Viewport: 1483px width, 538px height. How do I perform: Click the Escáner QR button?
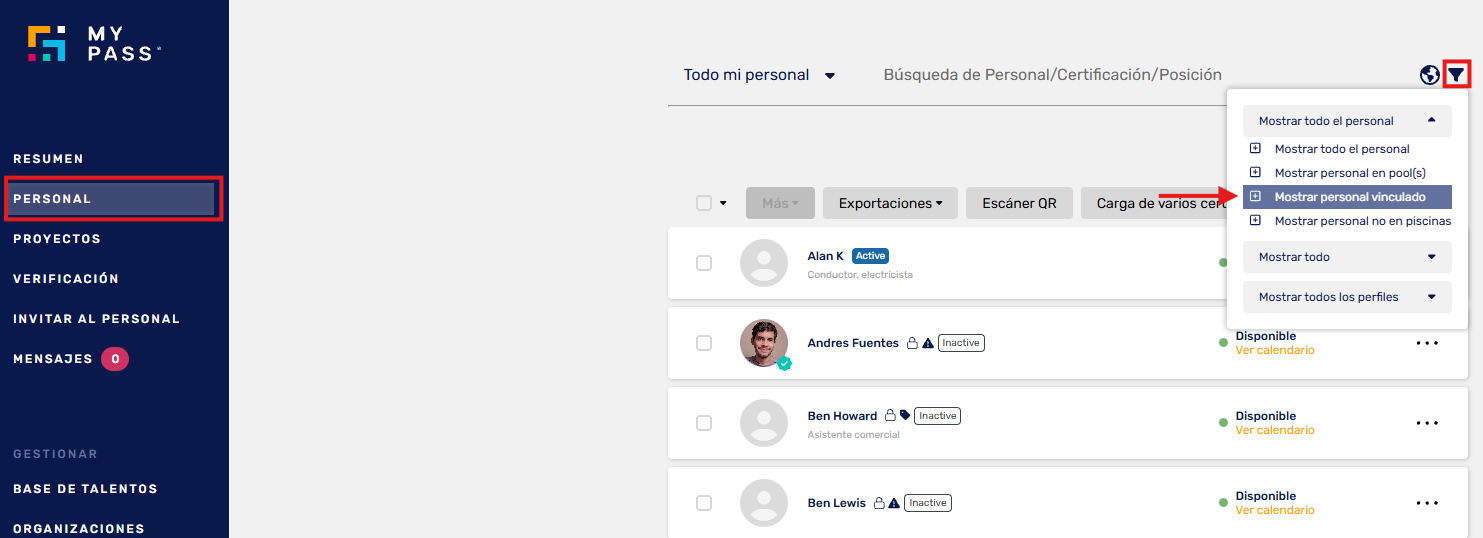click(1019, 203)
